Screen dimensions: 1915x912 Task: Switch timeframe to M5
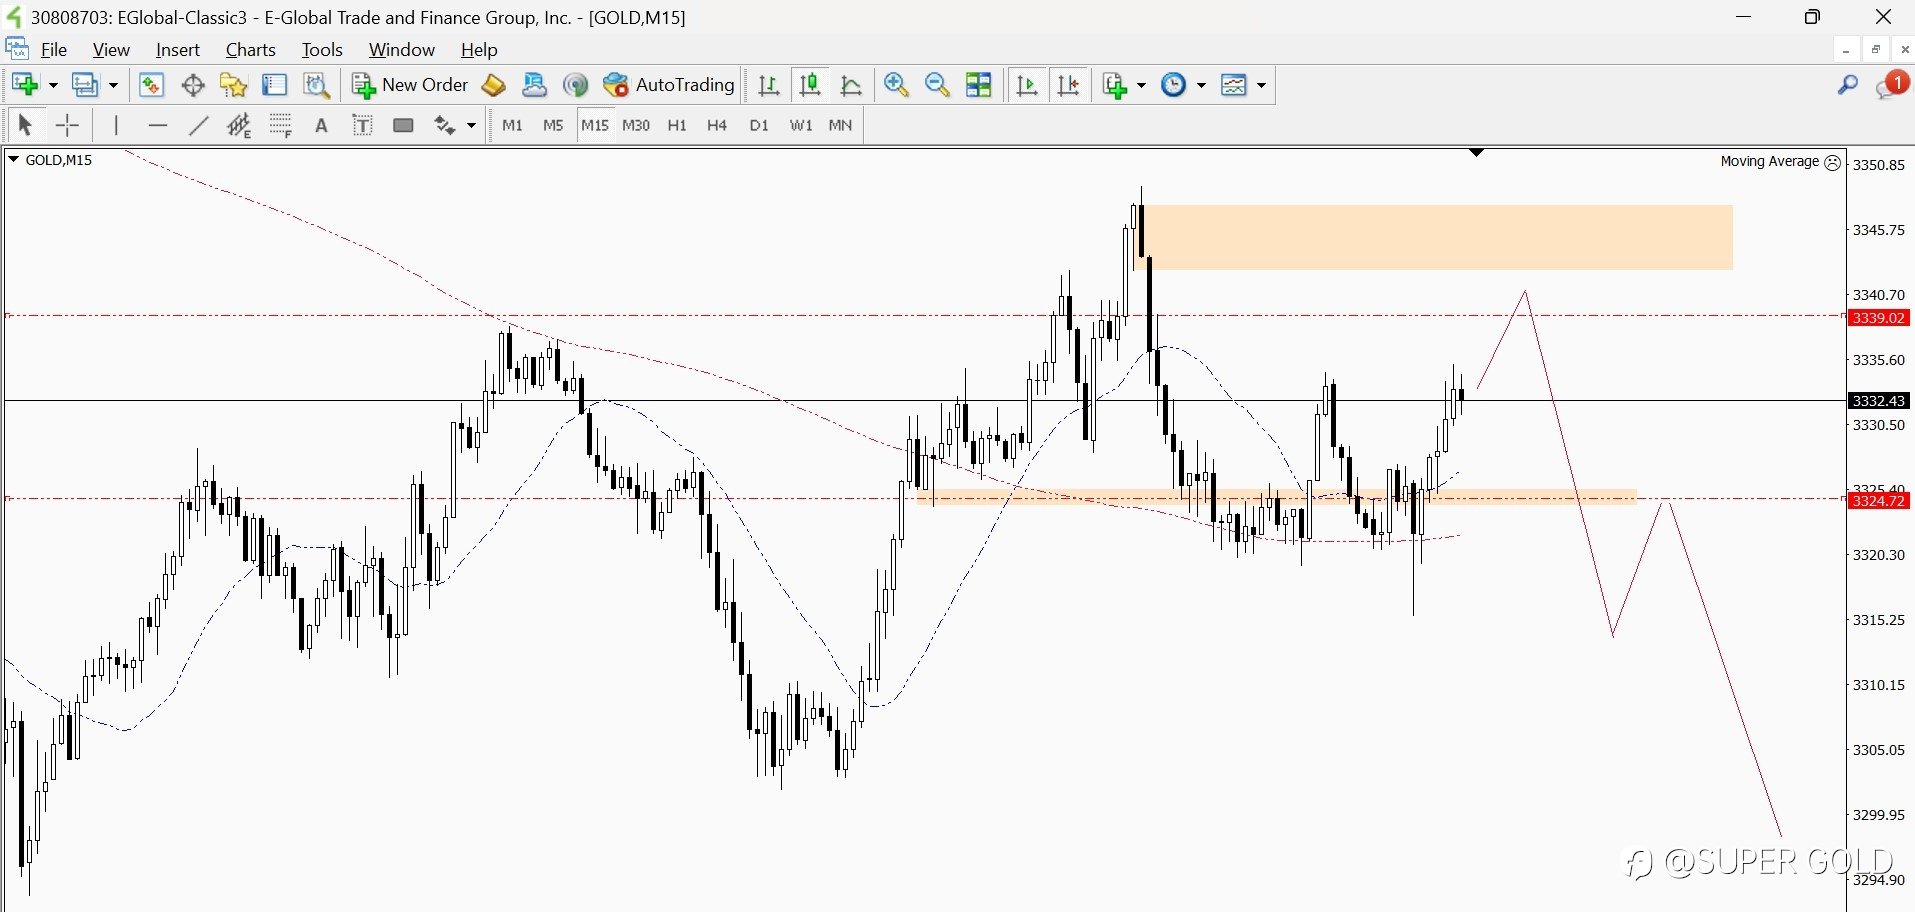click(x=553, y=125)
